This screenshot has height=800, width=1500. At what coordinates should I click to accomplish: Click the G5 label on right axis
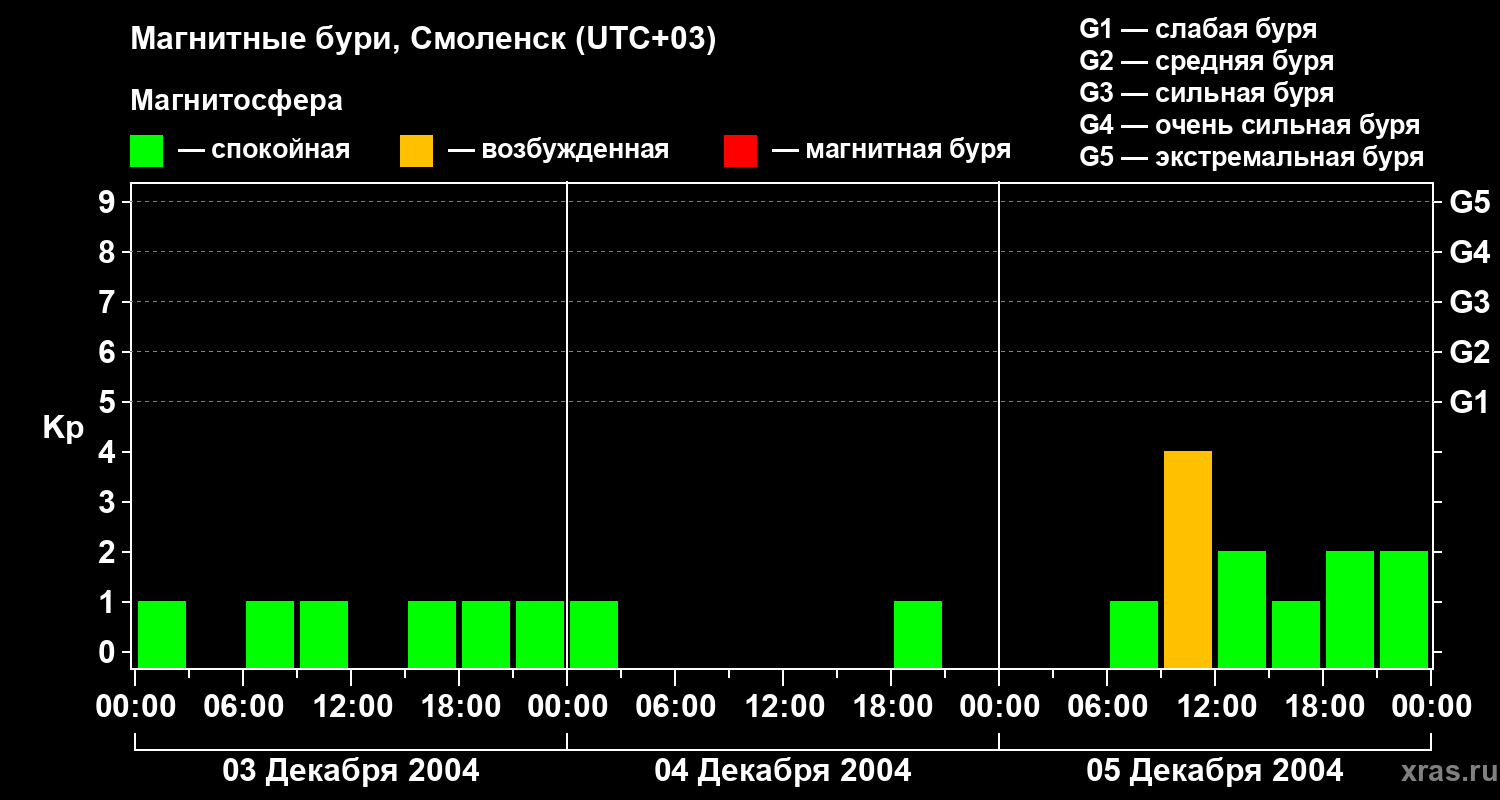point(1469,202)
